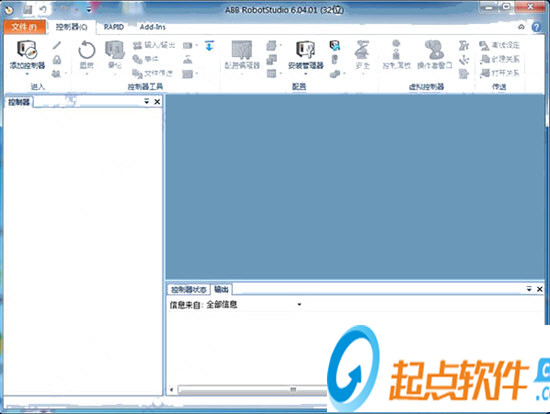Open the quick access toolbar customize dropdown
The height and width of the screenshot is (414, 550).
pos(89,10)
